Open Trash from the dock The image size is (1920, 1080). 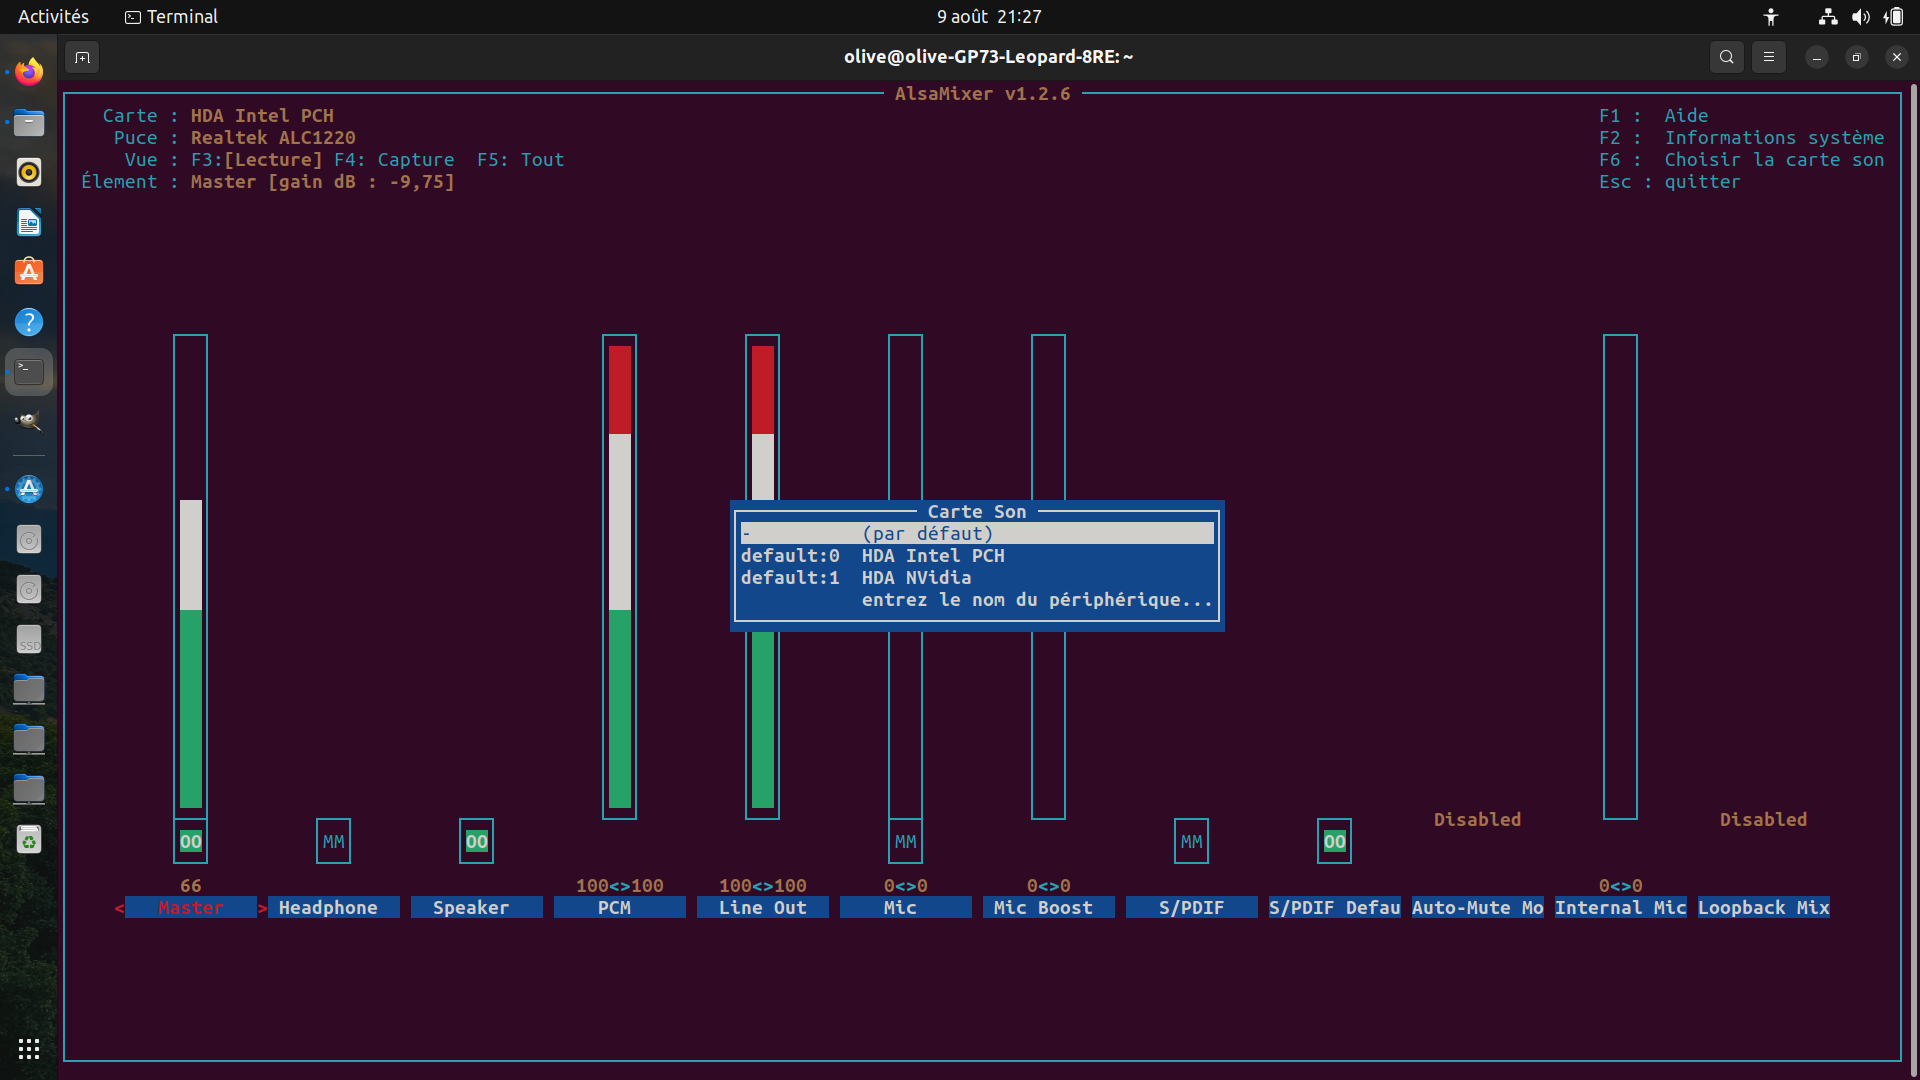(x=29, y=840)
